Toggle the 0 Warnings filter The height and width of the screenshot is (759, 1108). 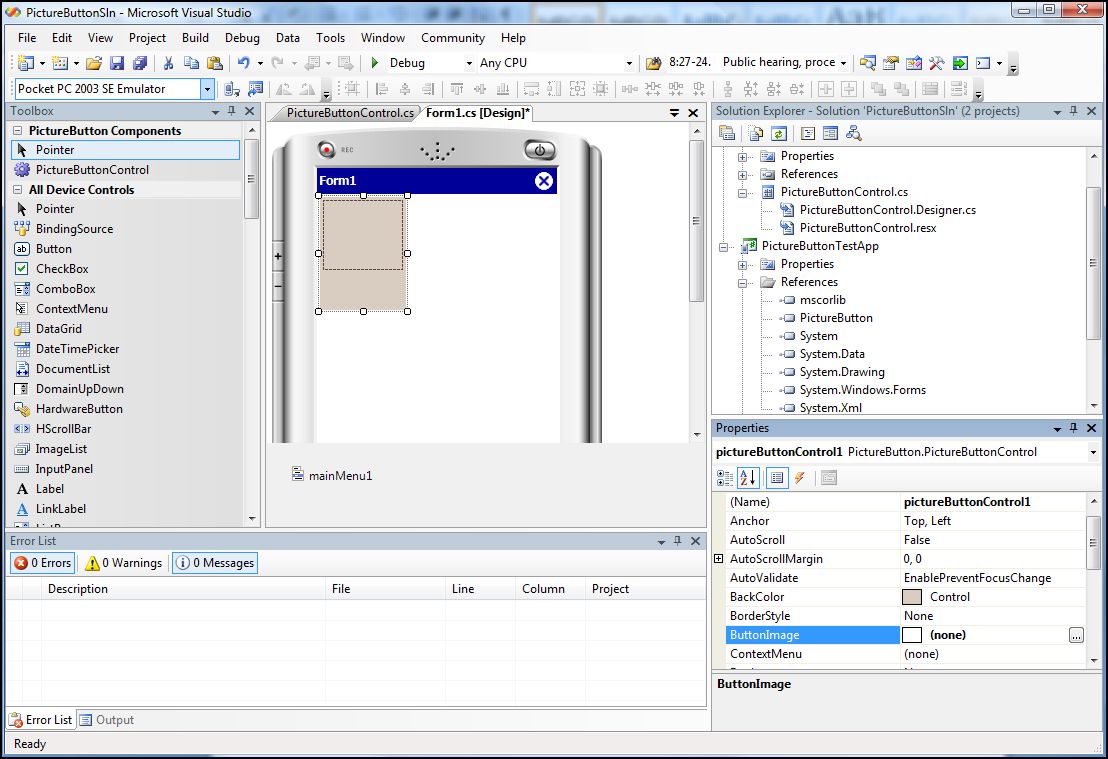tap(124, 563)
